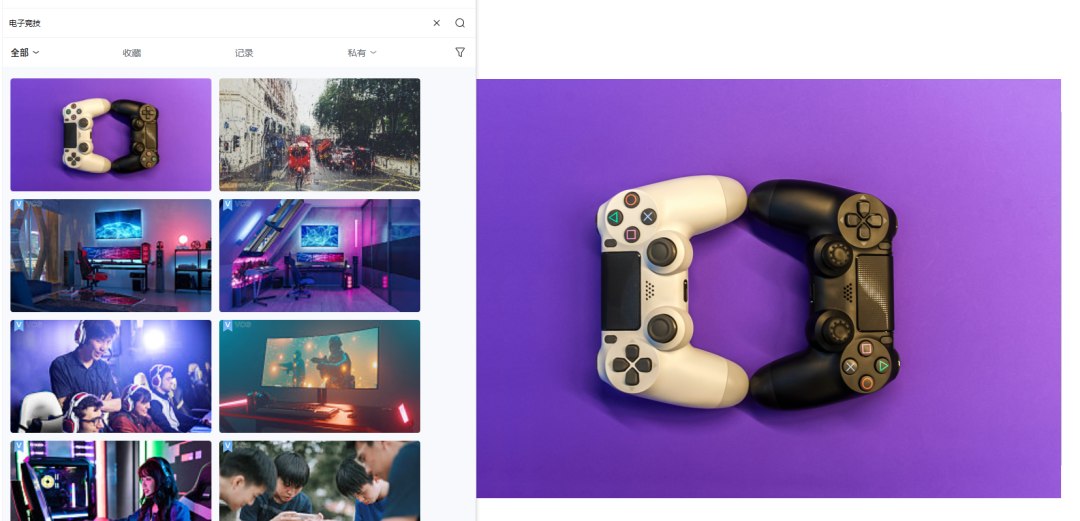Viewport: 1080px width, 521px height.
Task: Click the VCG badge on the attic gaming room thumbnail
Action: pos(227,205)
